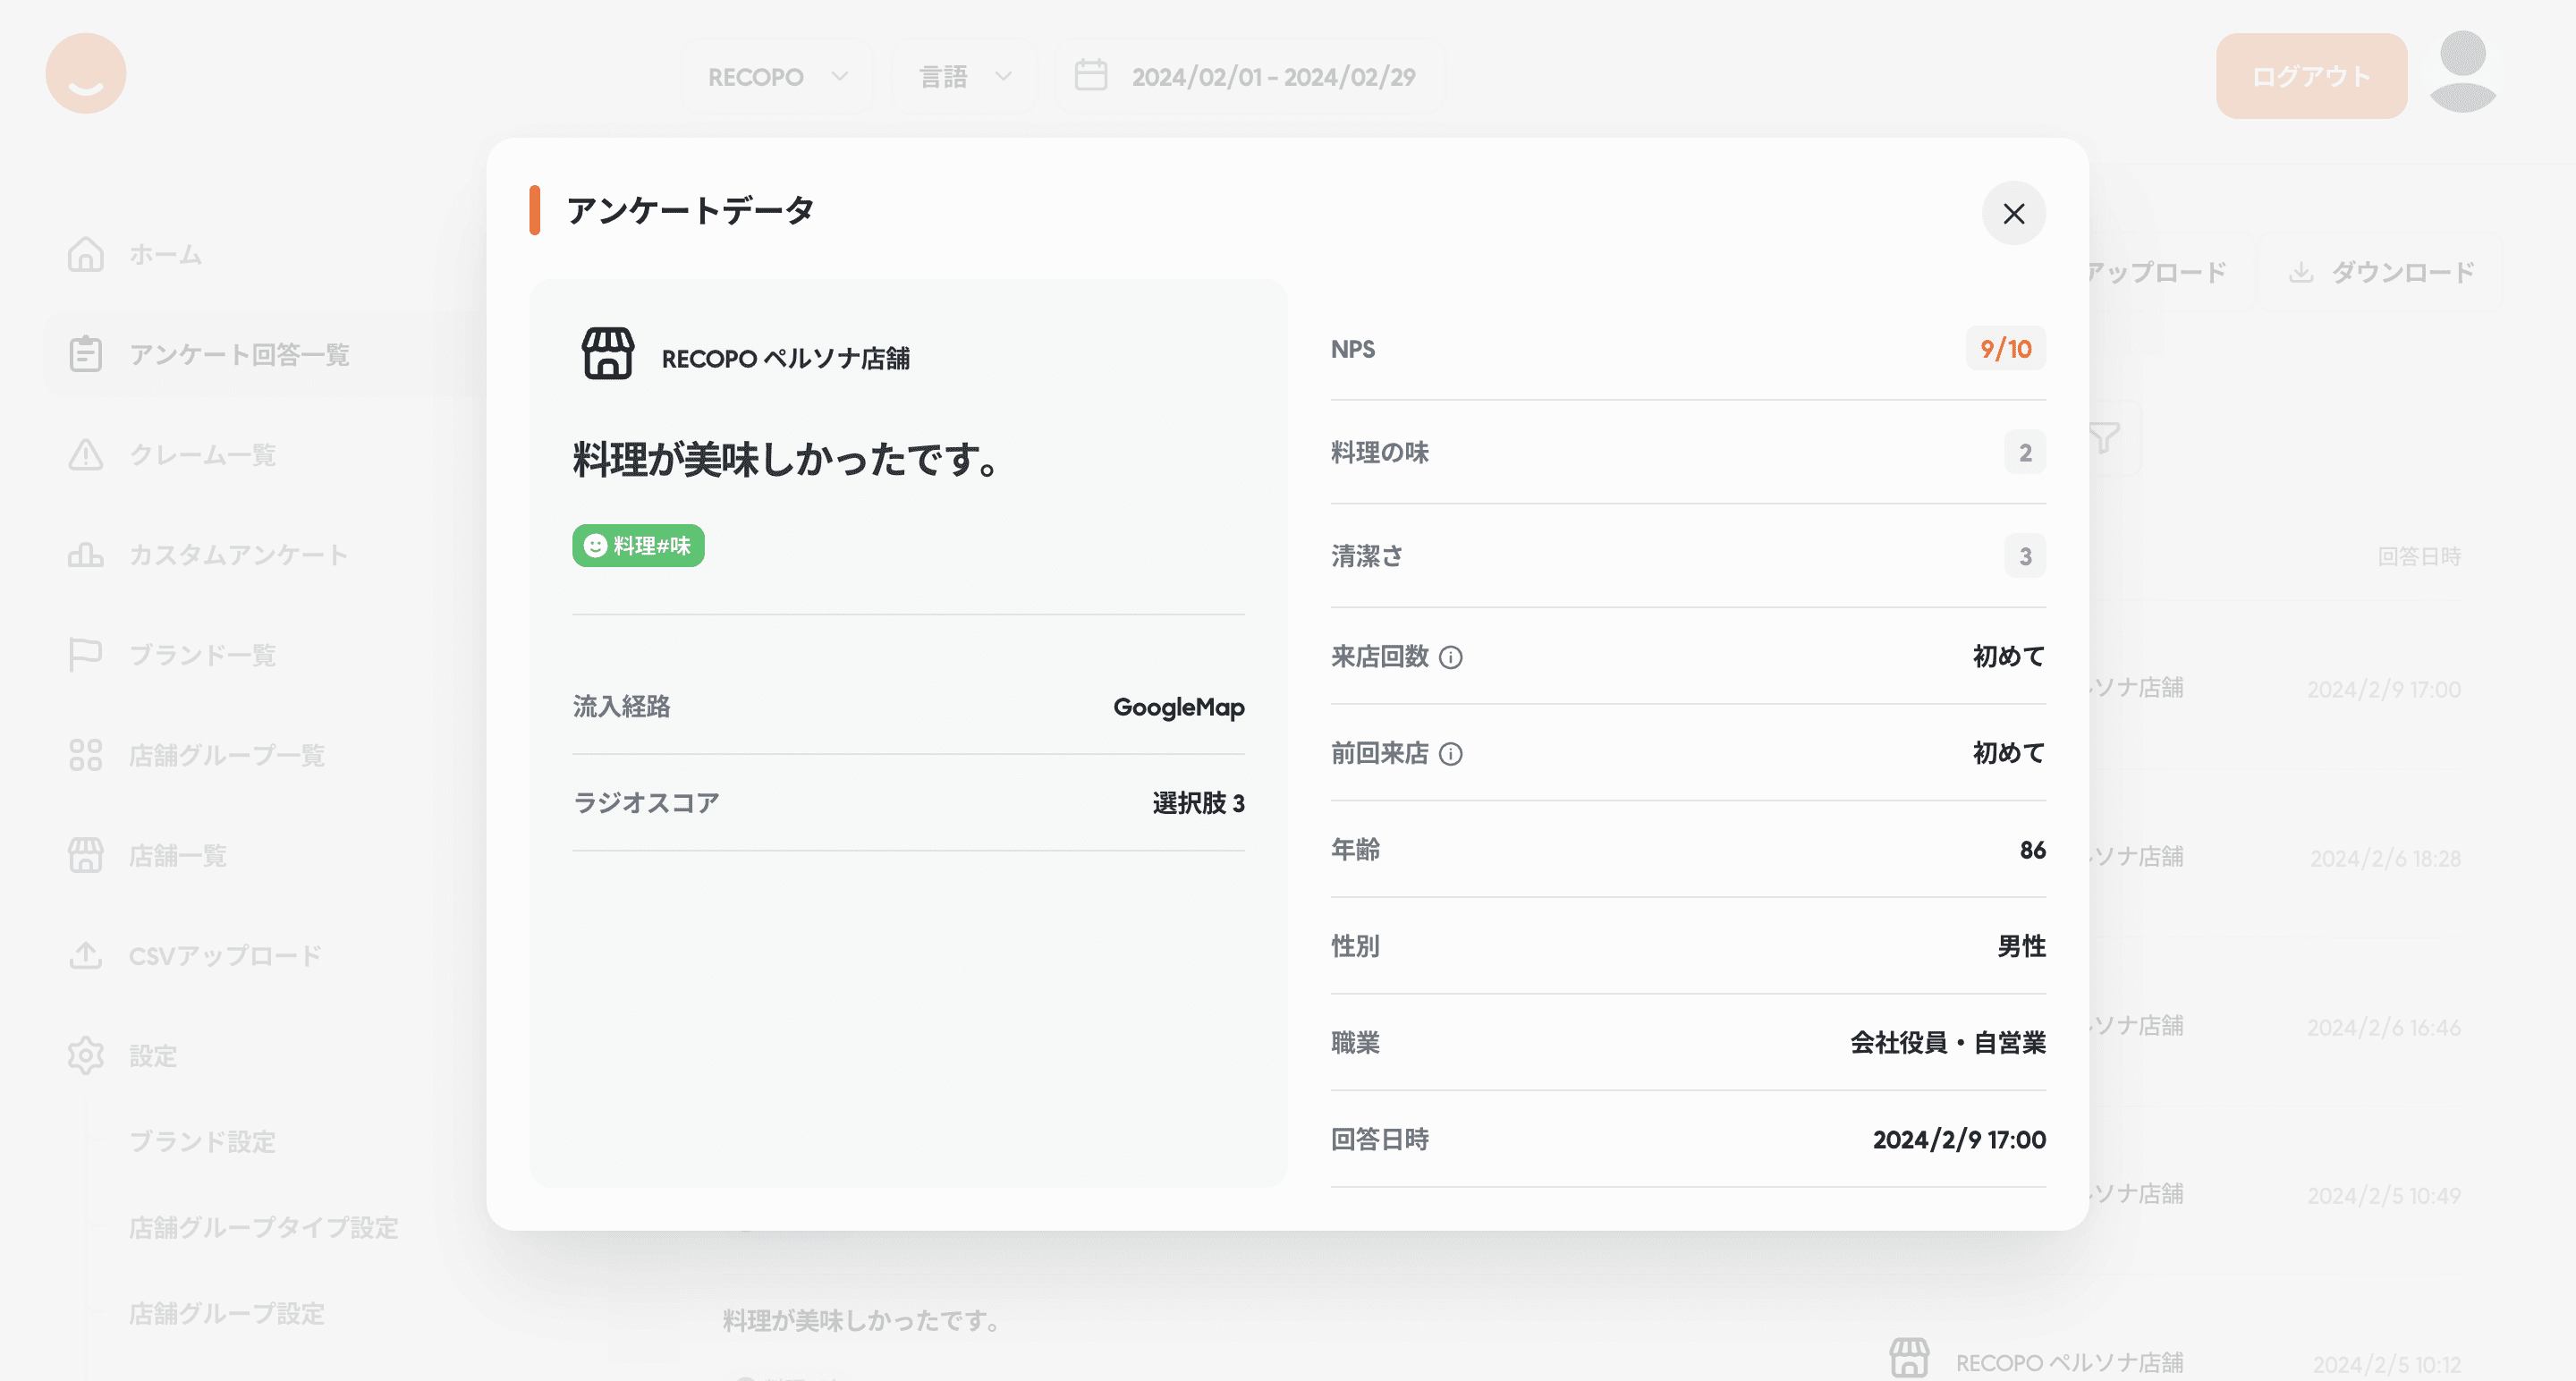The height and width of the screenshot is (1381, 2576).
Task: Close the アンケートデータ dialog
Action: coord(2013,213)
